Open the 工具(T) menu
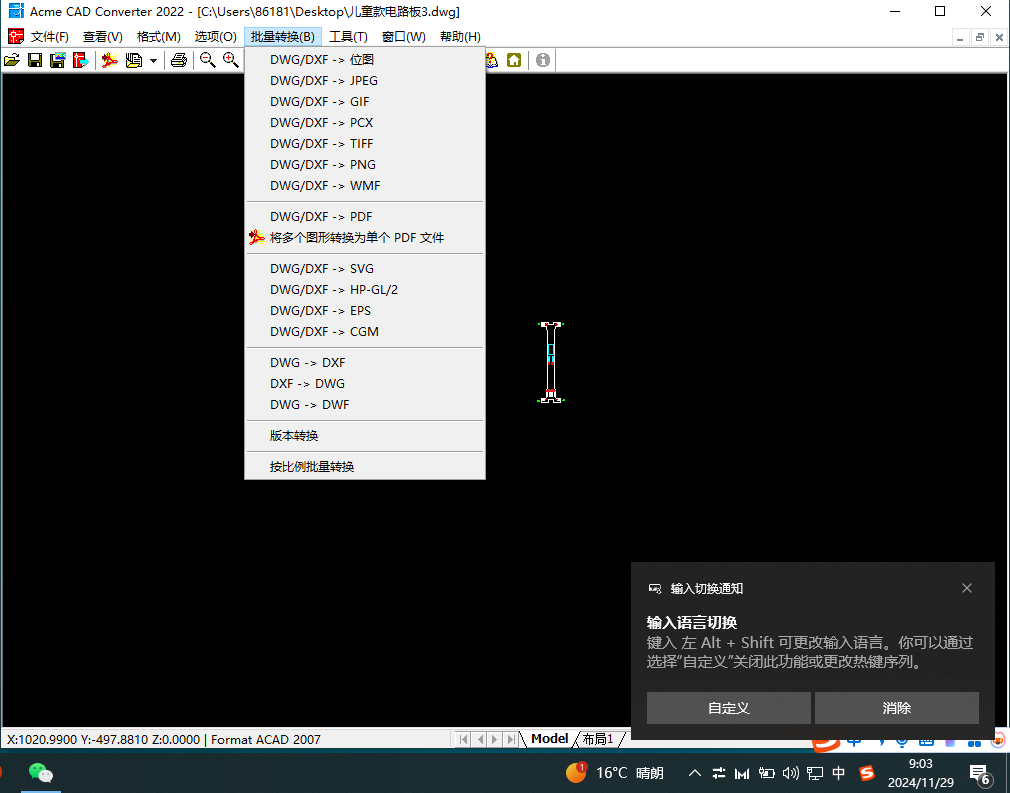This screenshot has height=793, width=1010. click(x=348, y=37)
